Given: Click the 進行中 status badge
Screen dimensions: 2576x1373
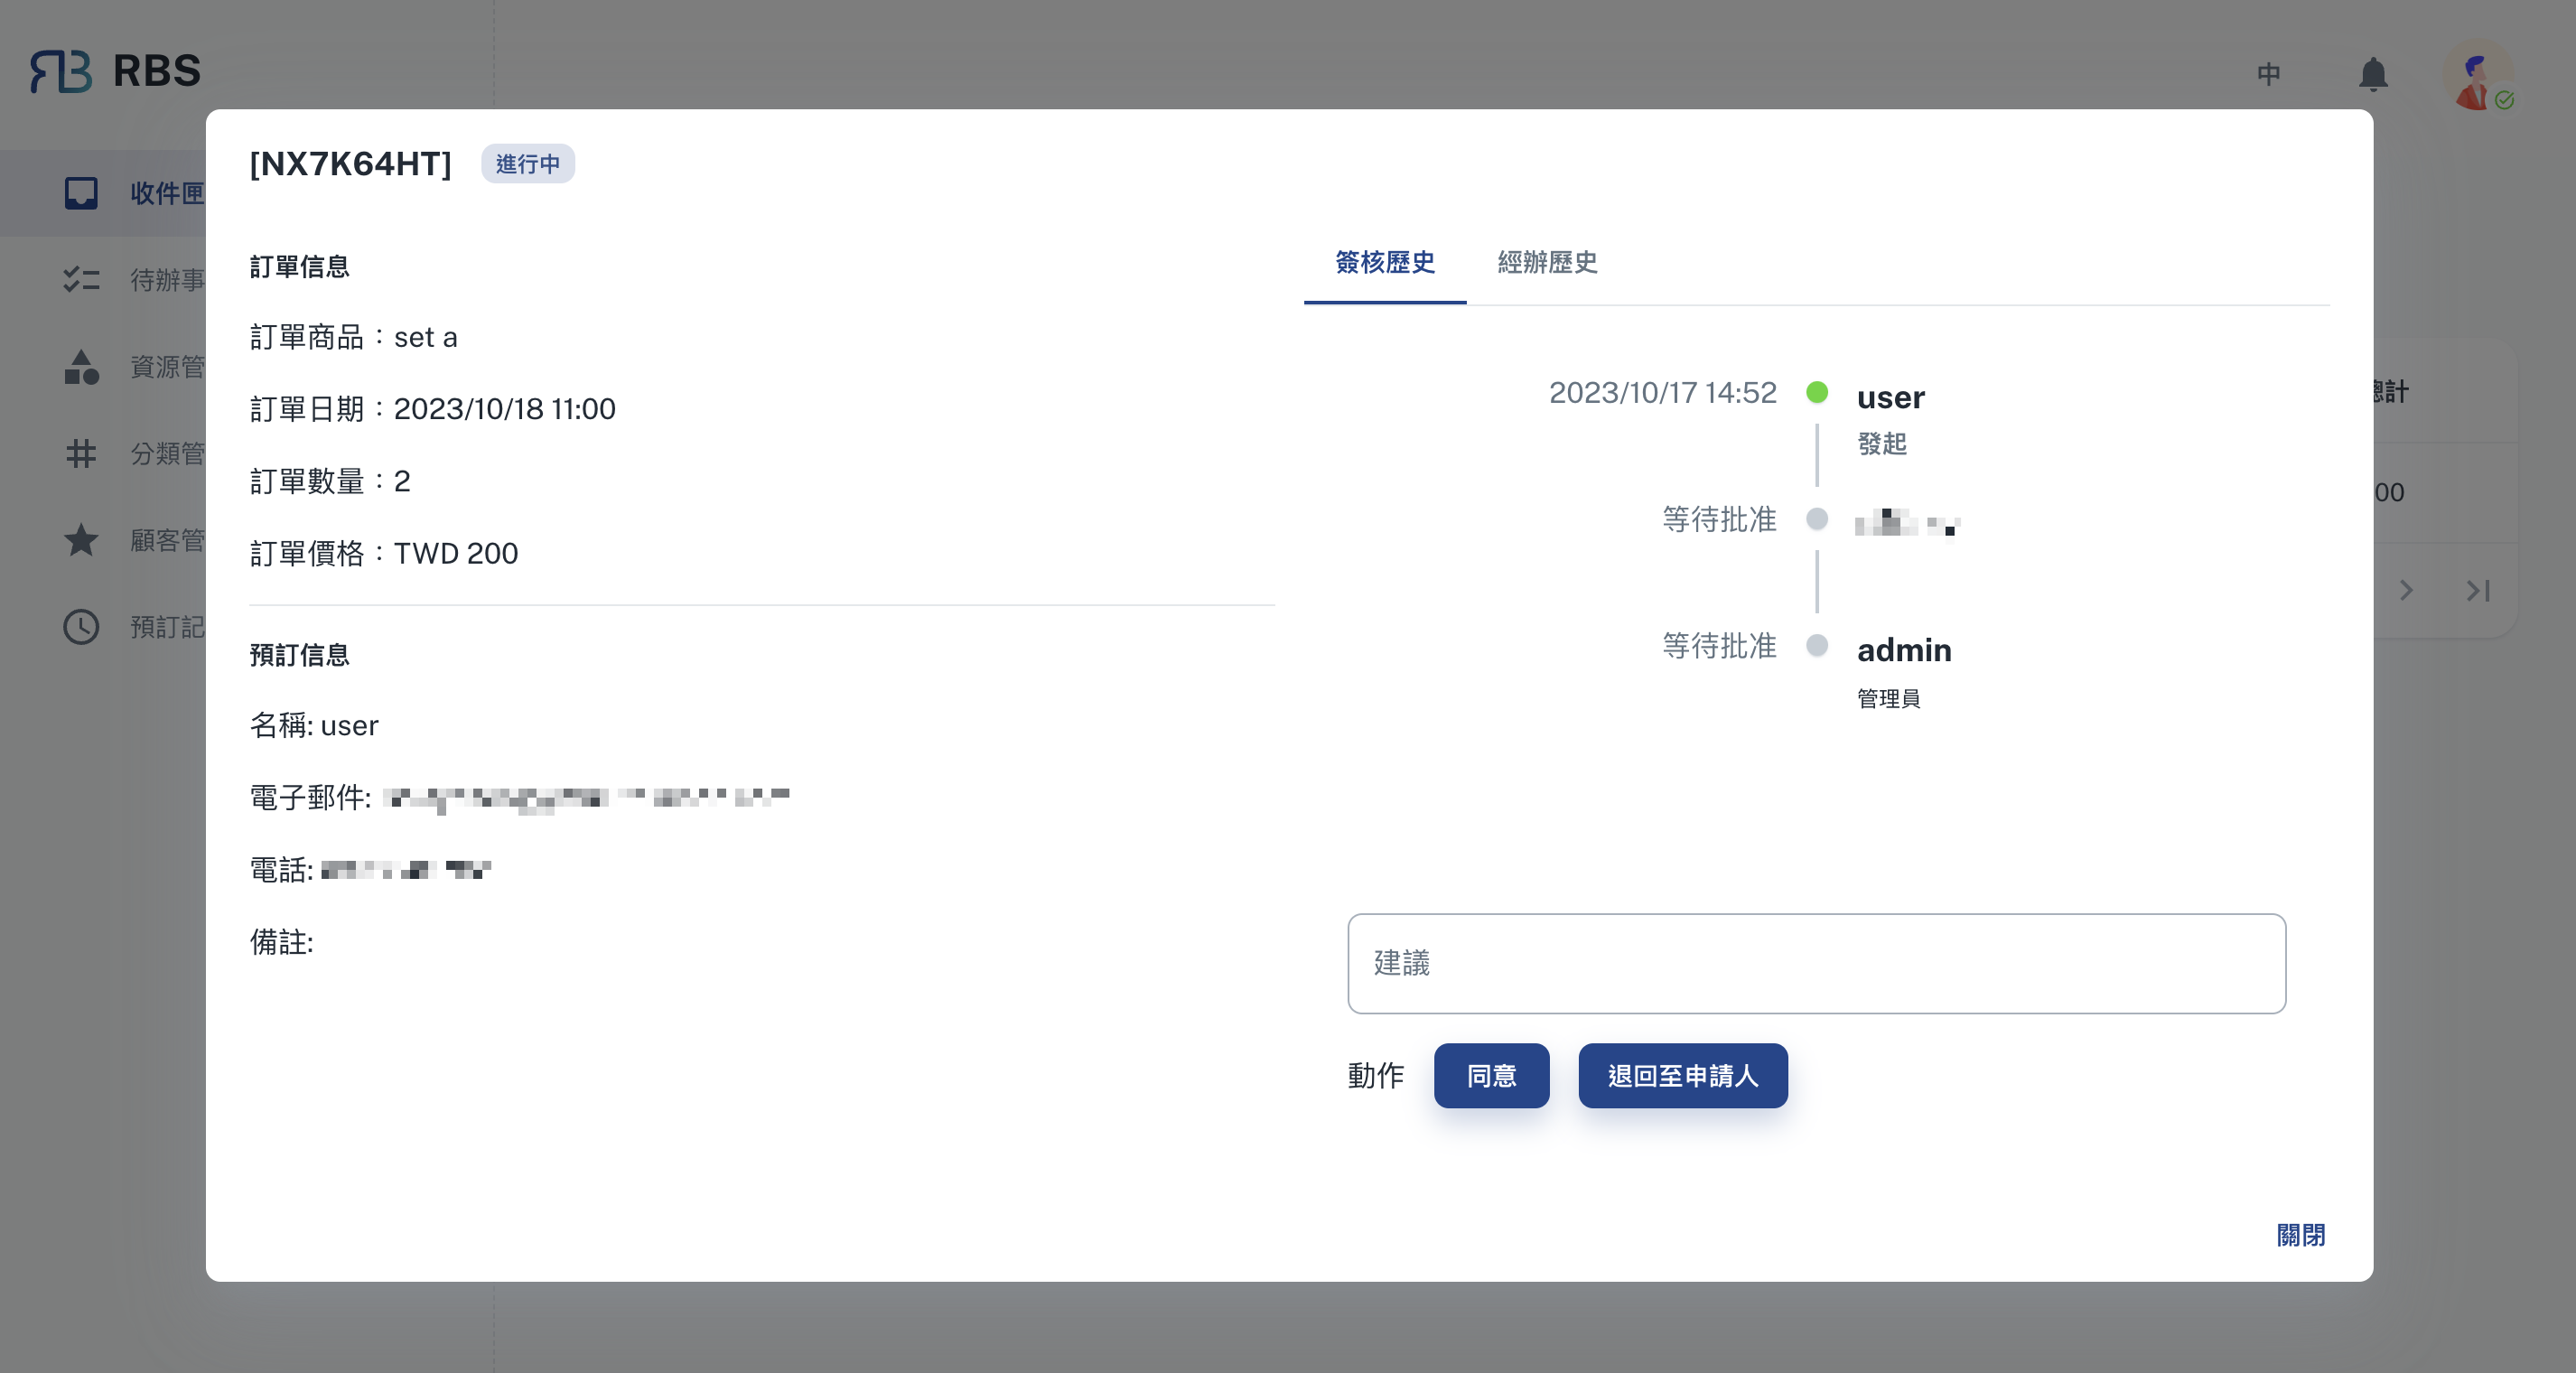Looking at the screenshot, I should click(x=528, y=164).
